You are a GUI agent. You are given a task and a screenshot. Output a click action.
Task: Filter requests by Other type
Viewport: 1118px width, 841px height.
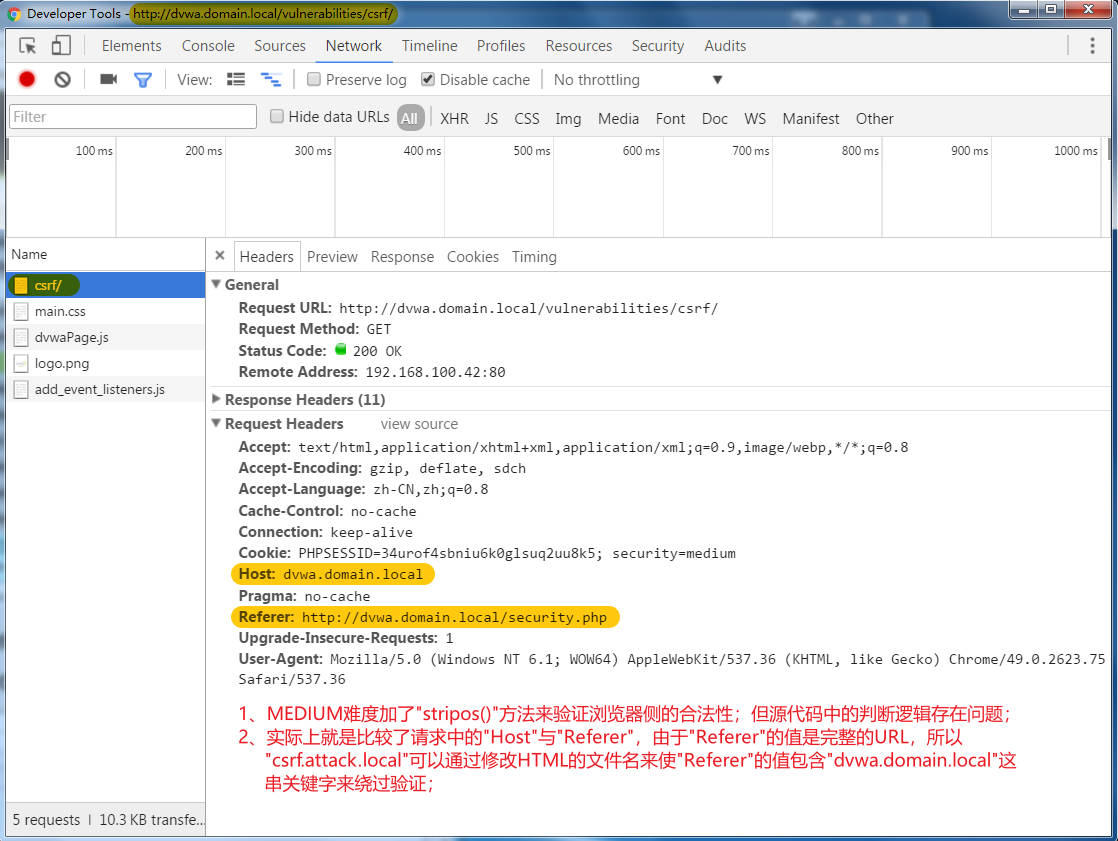click(874, 118)
